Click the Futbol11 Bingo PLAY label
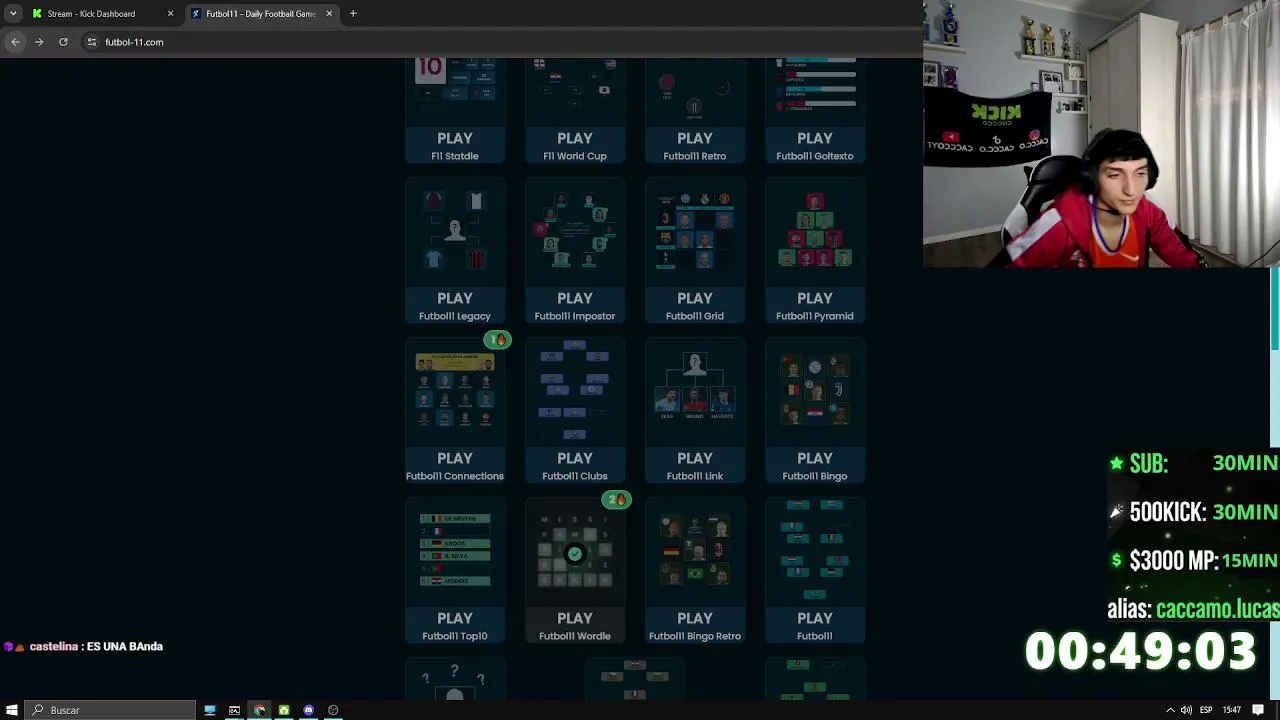 (x=815, y=459)
